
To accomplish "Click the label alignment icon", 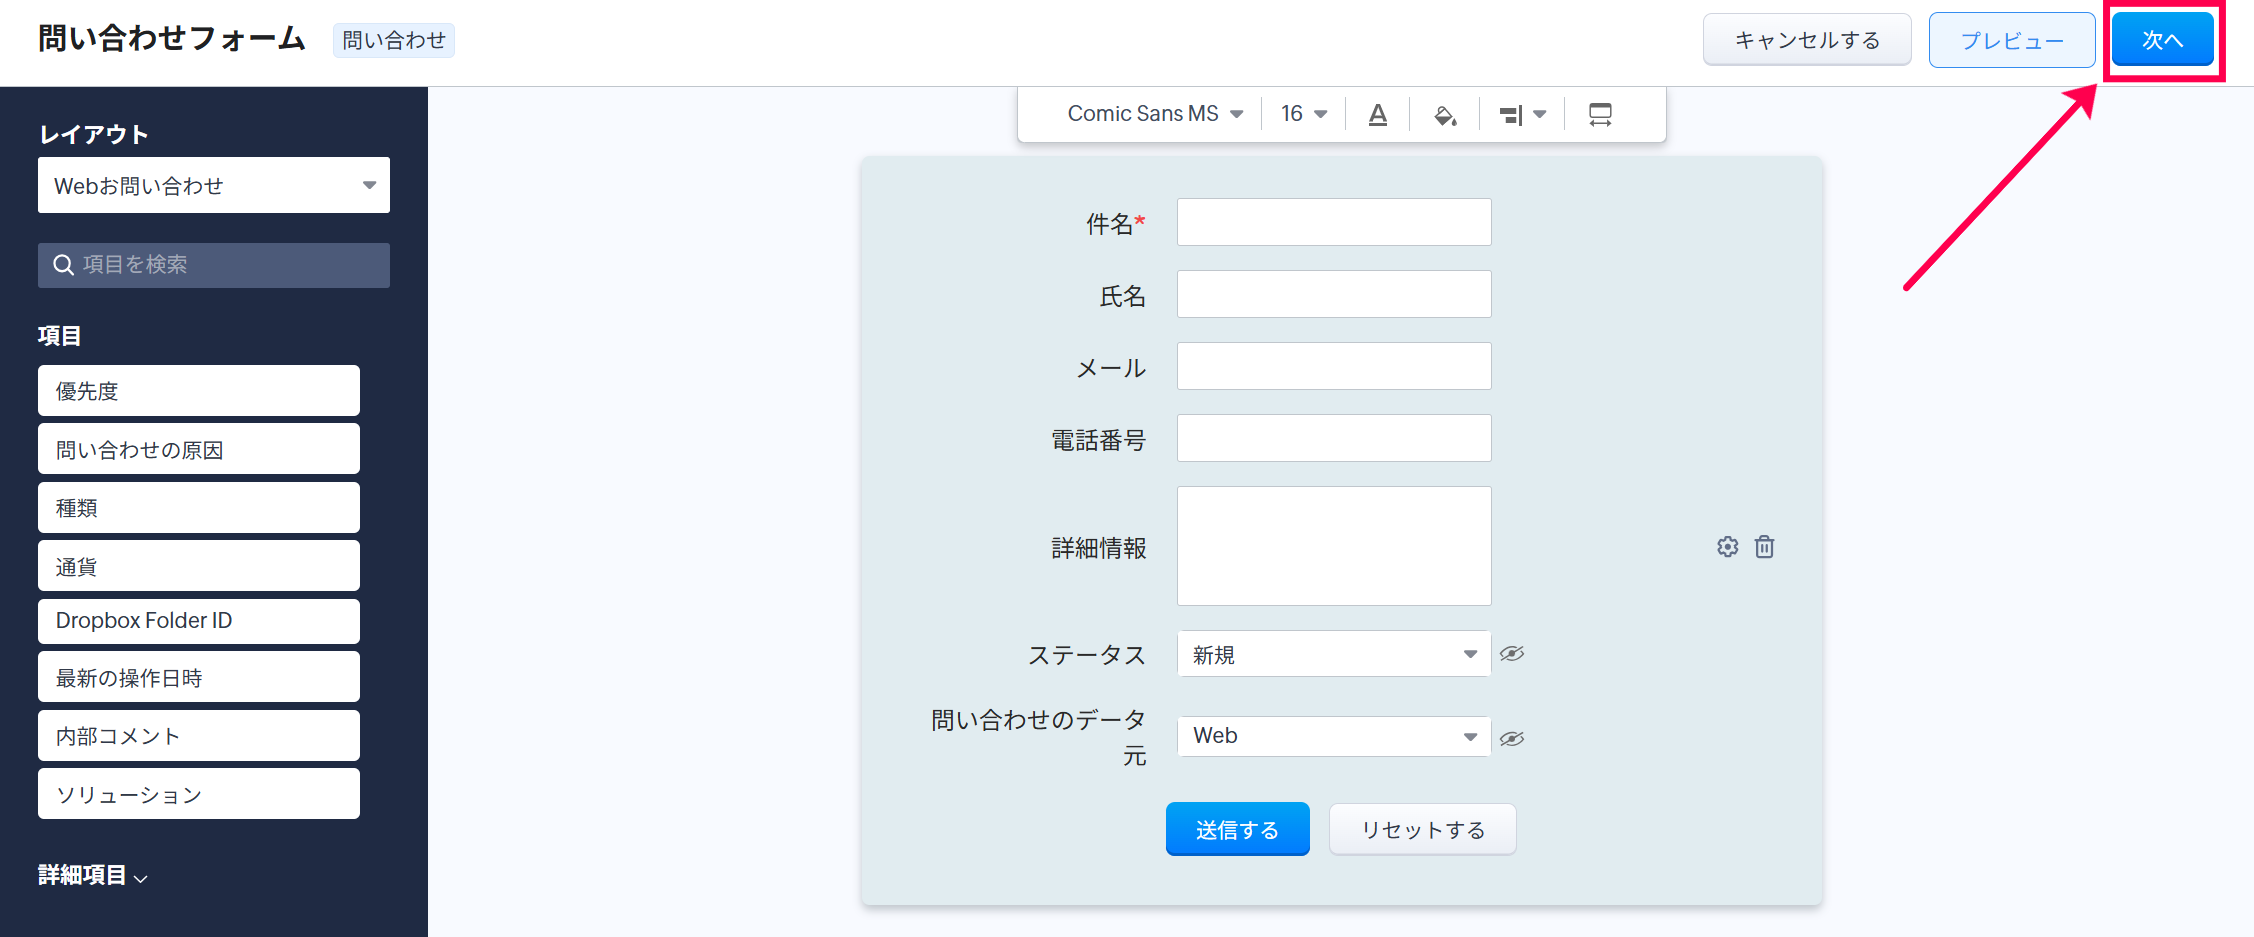I will (1522, 115).
